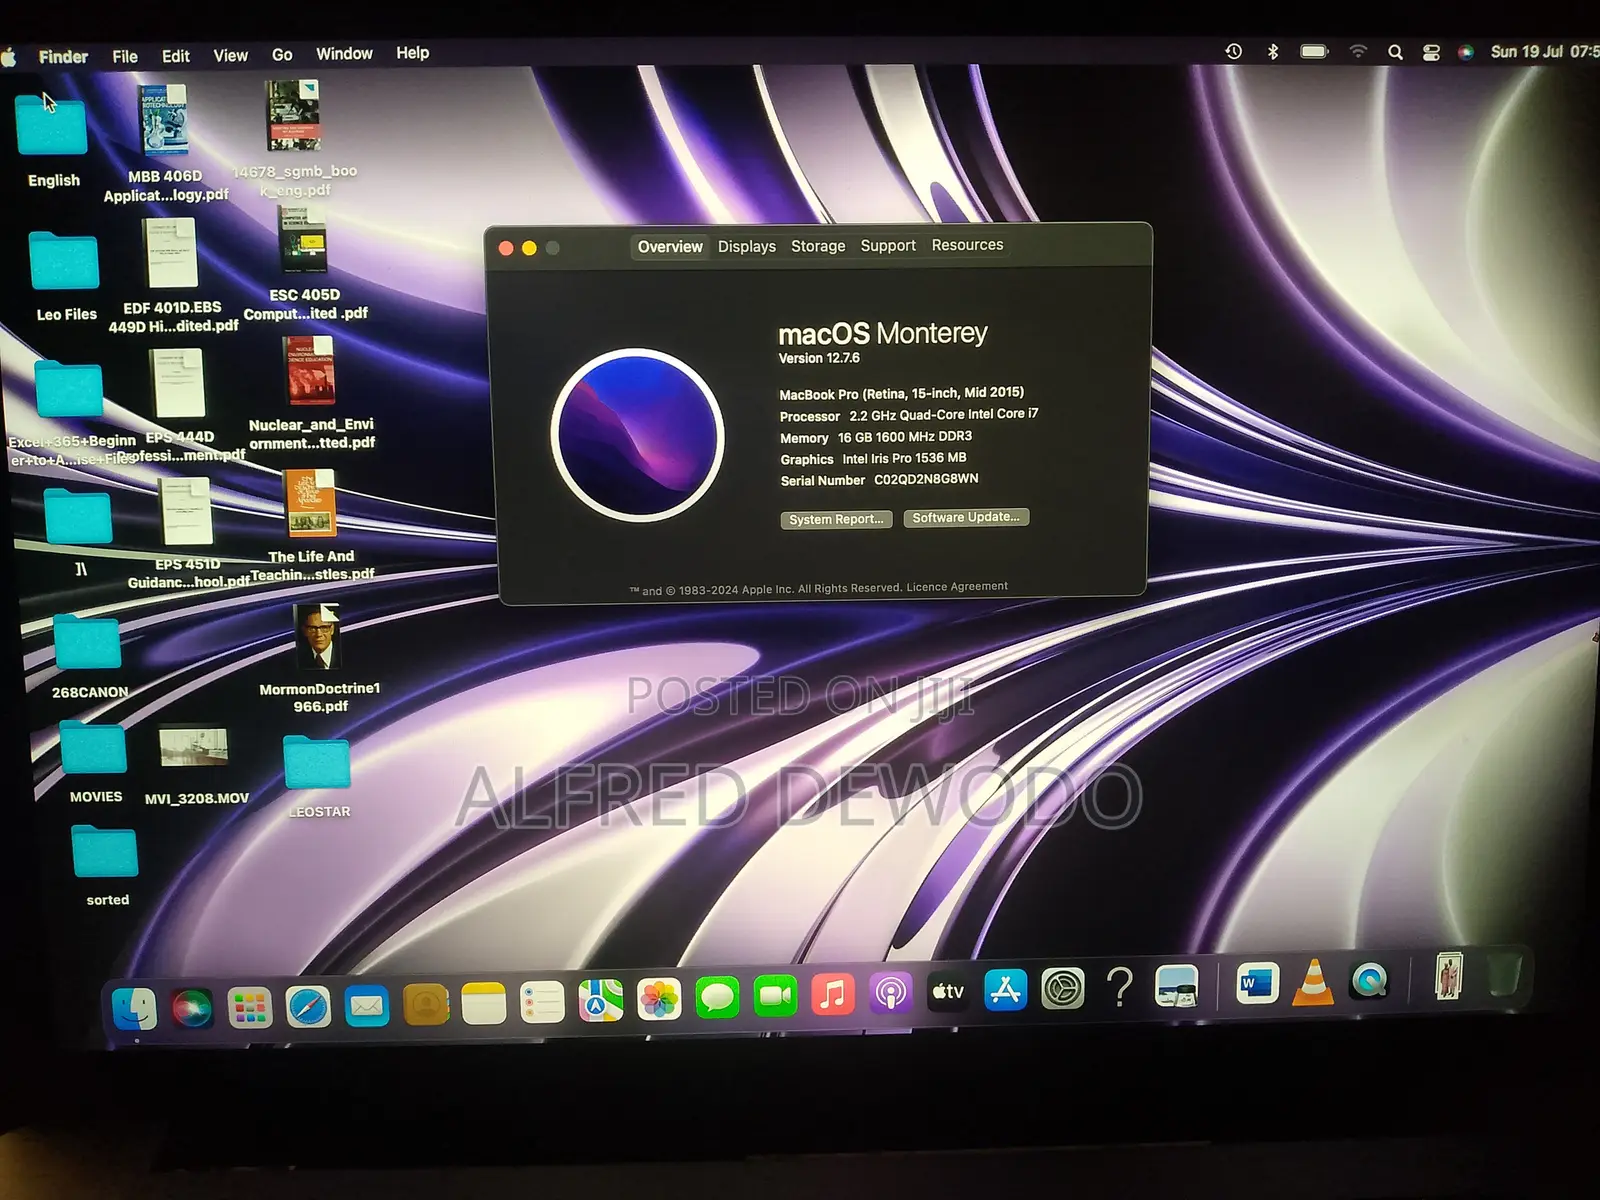The width and height of the screenshot is (1600, 1200).
Task: Select the Overview tab
Action: (x=670, y=247)
